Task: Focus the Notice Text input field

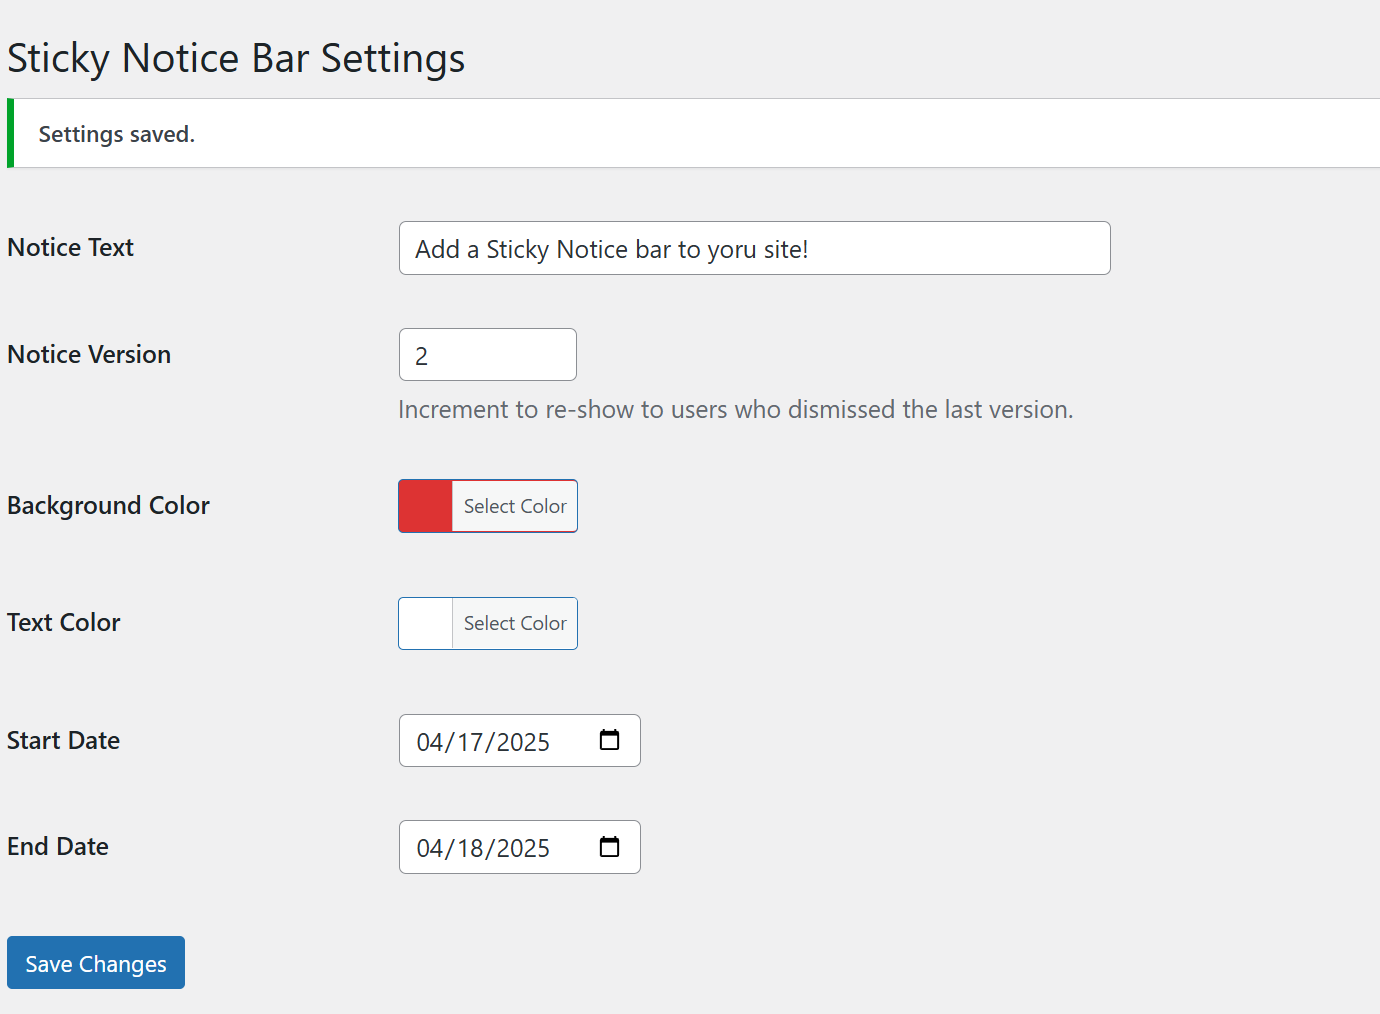Action: click(755, 248)
